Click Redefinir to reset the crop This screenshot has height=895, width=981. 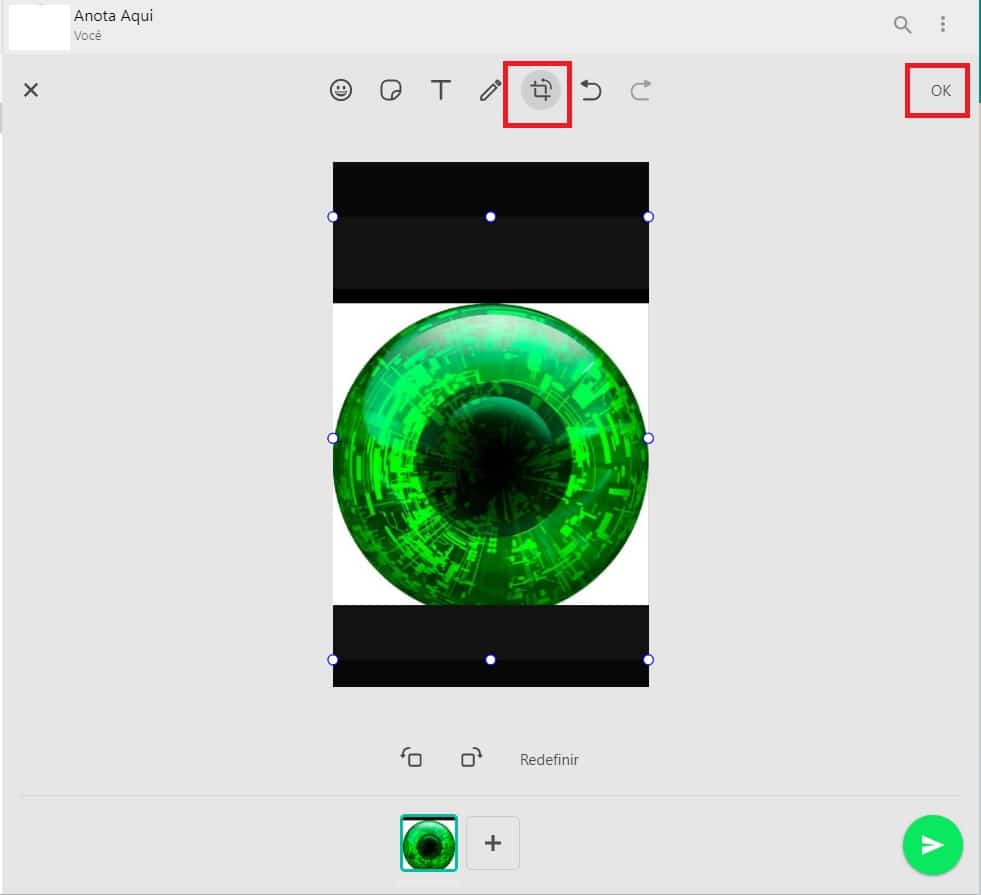(x=549, y=759)
